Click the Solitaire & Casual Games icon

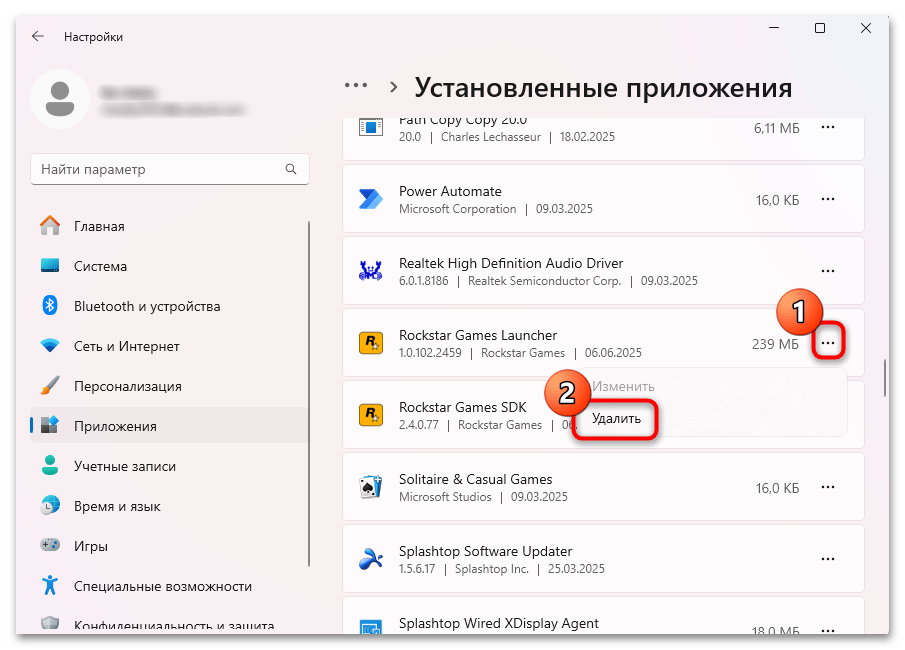(x=371, y=487)
